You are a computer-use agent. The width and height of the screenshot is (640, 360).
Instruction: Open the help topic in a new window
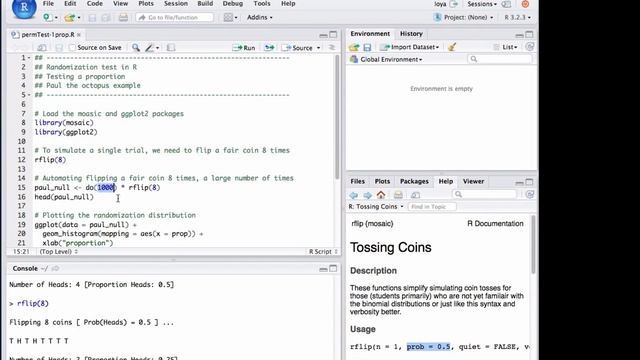coord(415,195)
